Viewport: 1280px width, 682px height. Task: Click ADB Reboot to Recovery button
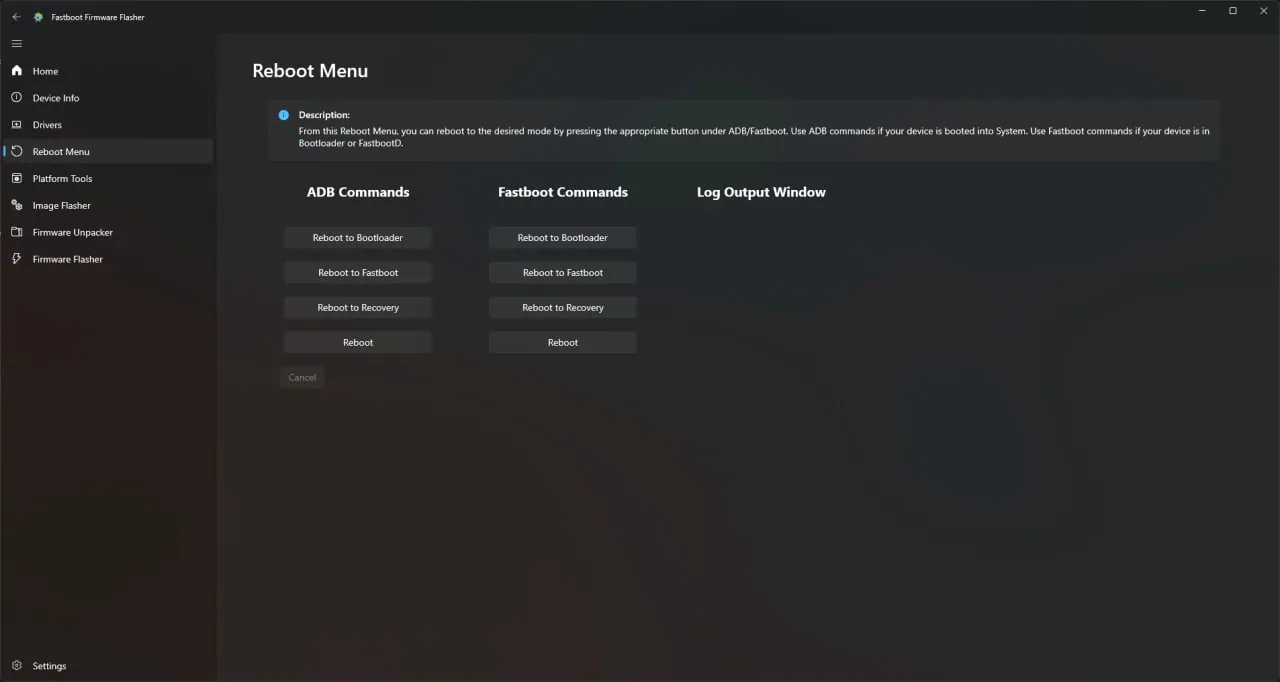point(358,308)
